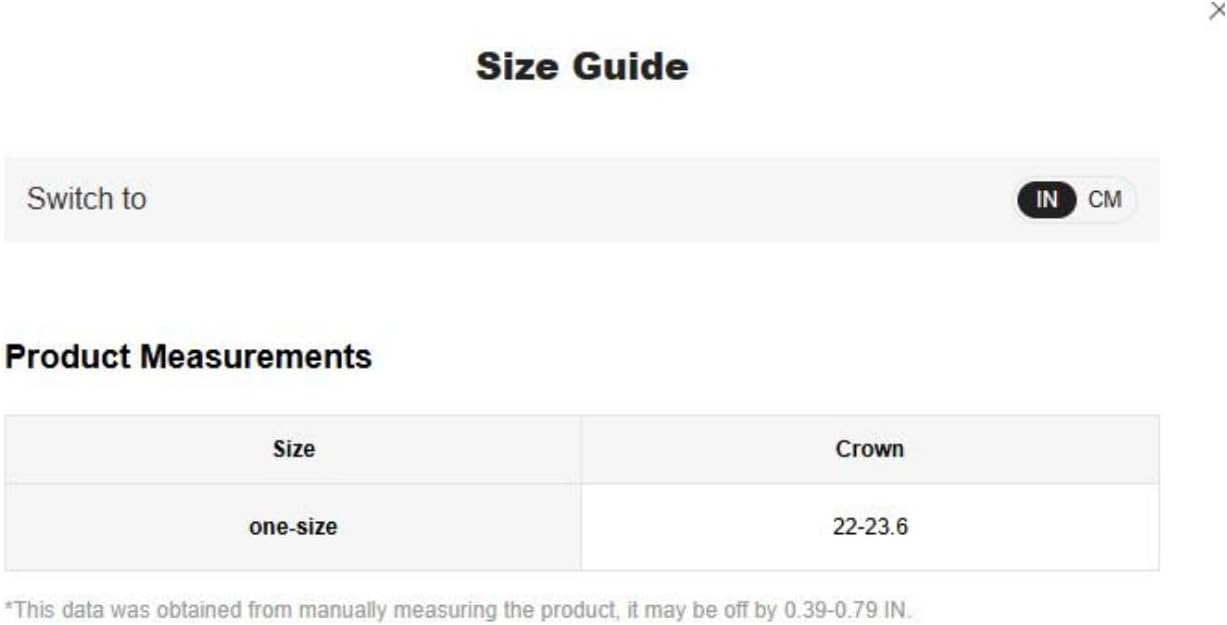
Task: Click the one-size row cell
Action: [293, 526]
